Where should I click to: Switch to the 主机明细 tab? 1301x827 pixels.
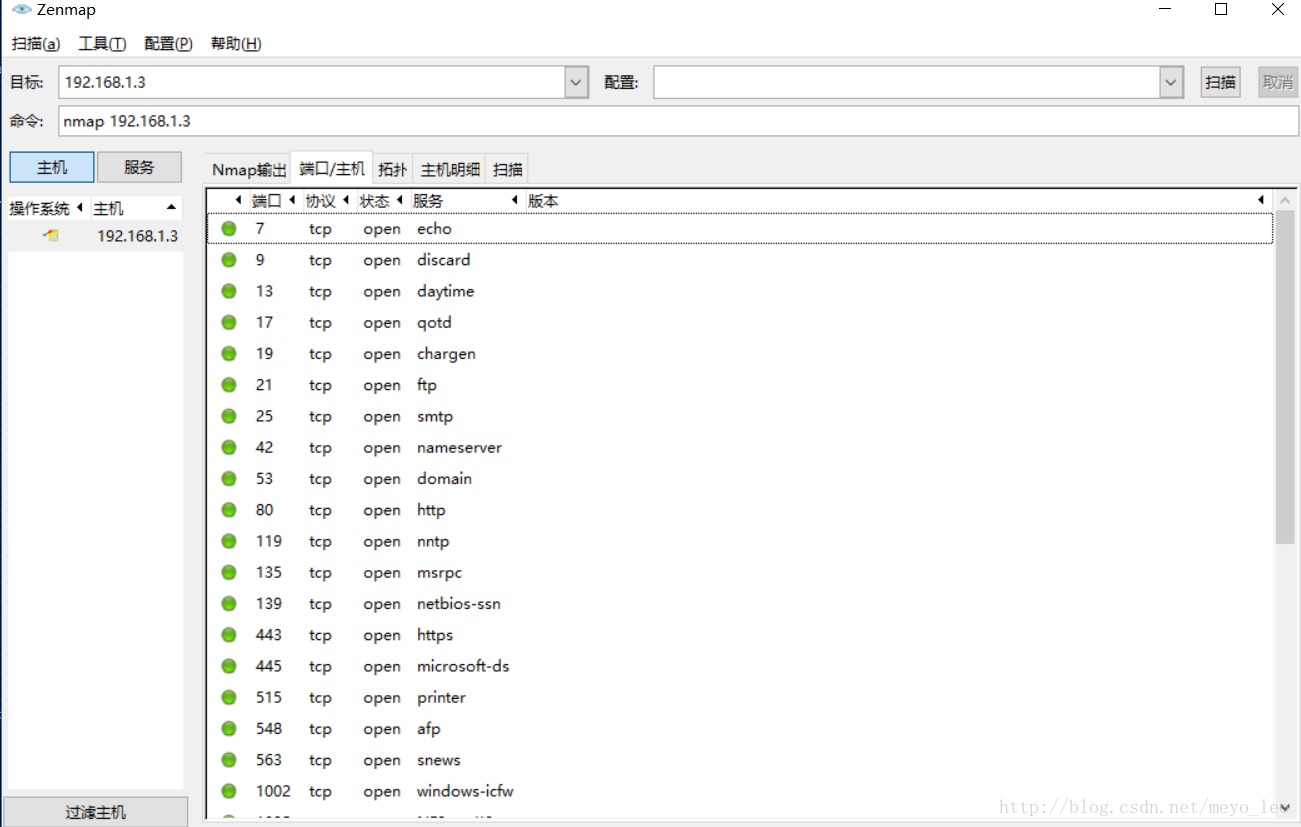[450, 170]
